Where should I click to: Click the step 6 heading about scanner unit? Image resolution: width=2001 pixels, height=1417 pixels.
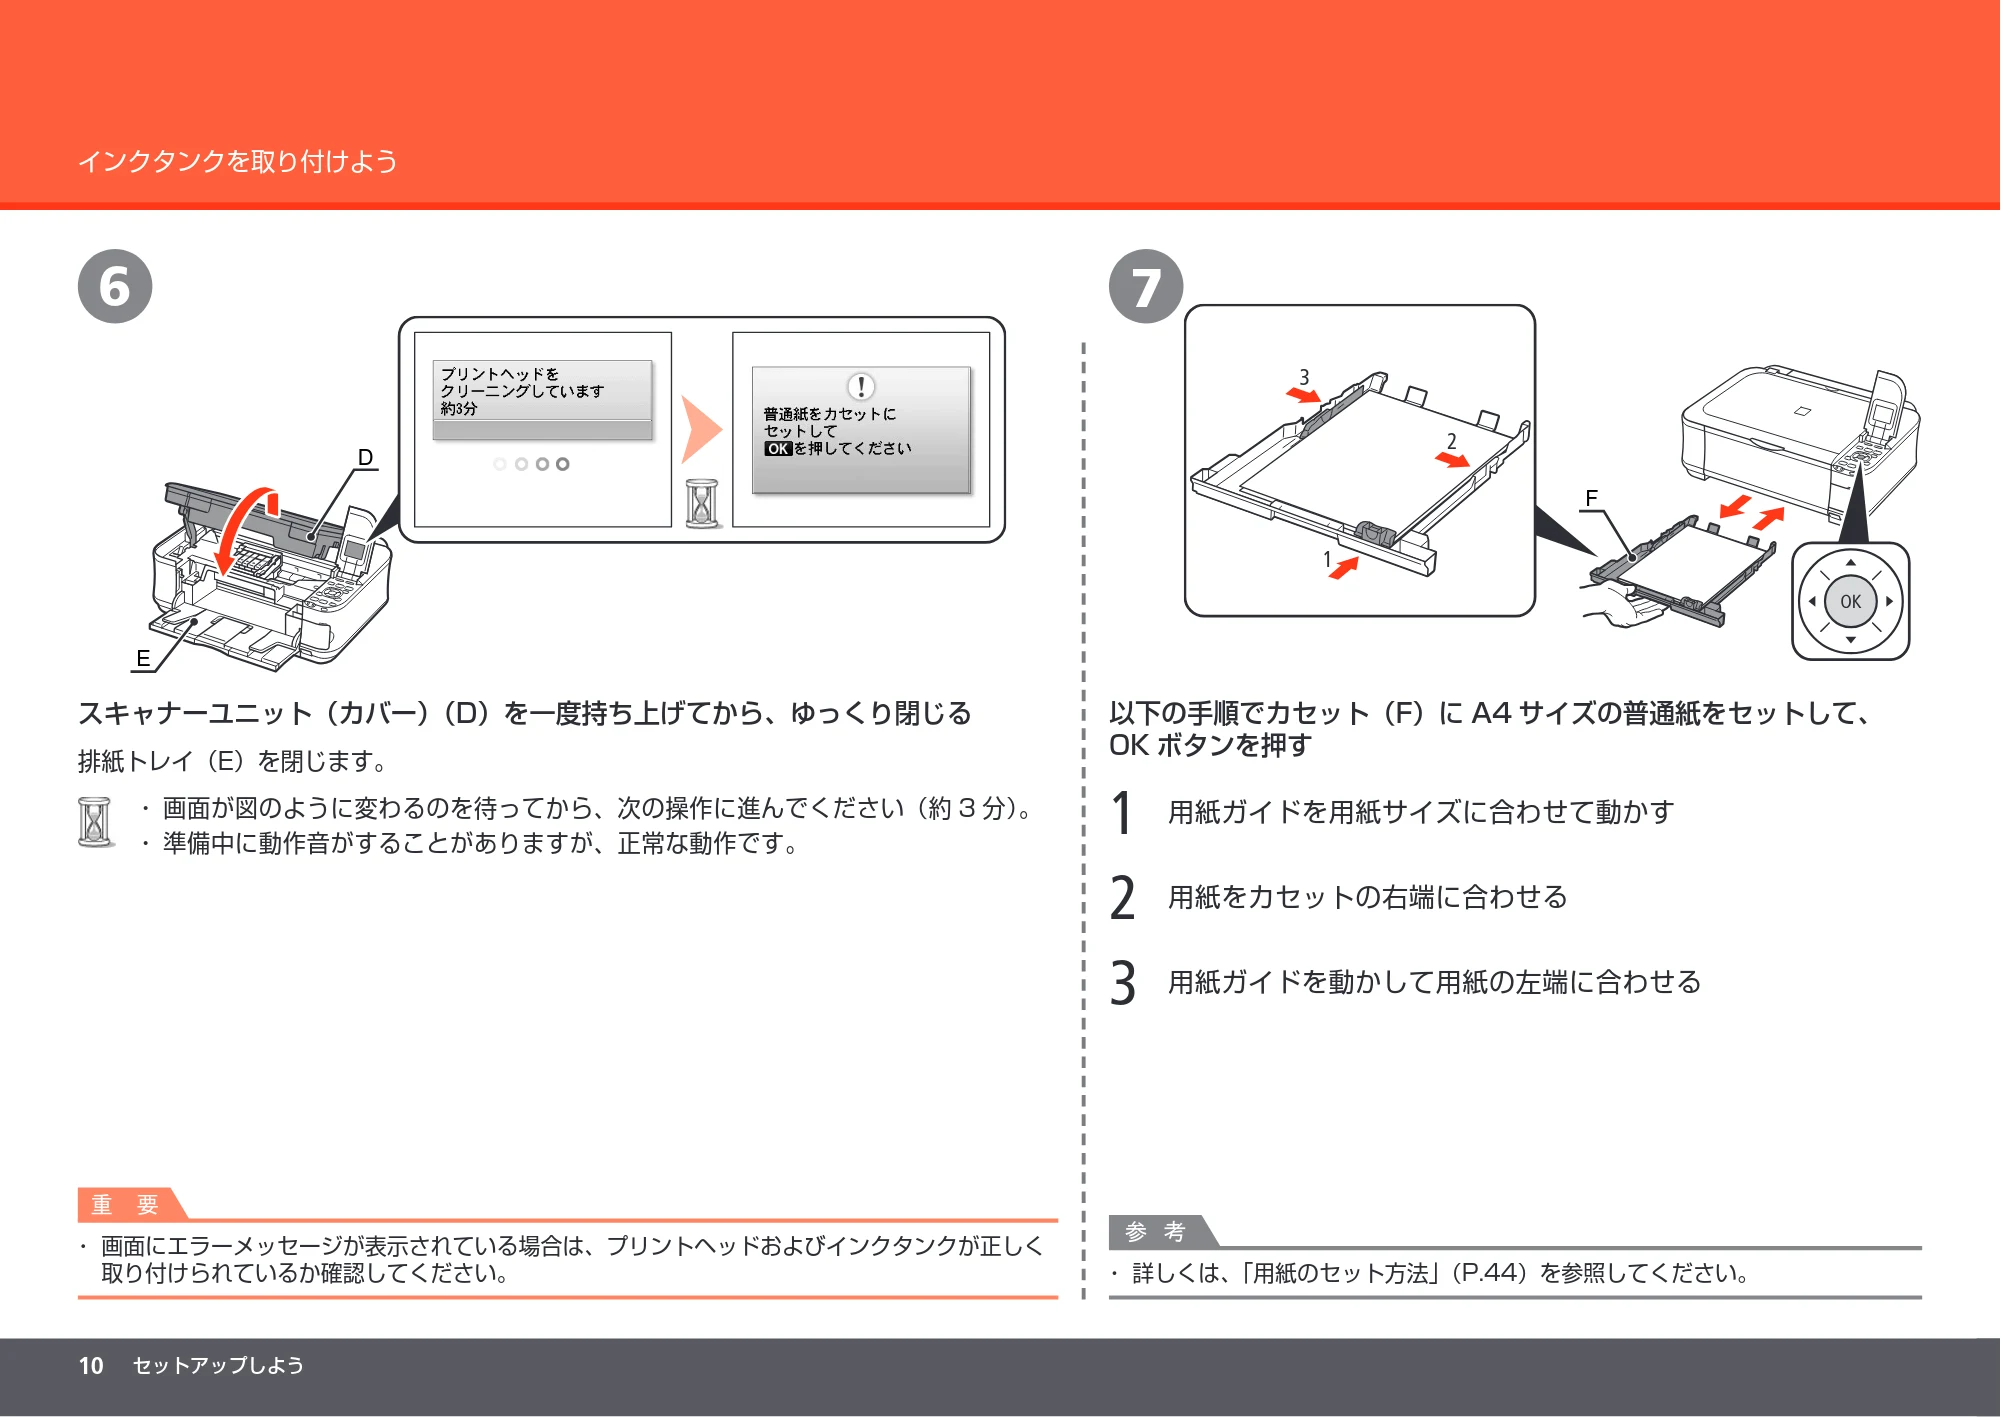coord(525,713)
